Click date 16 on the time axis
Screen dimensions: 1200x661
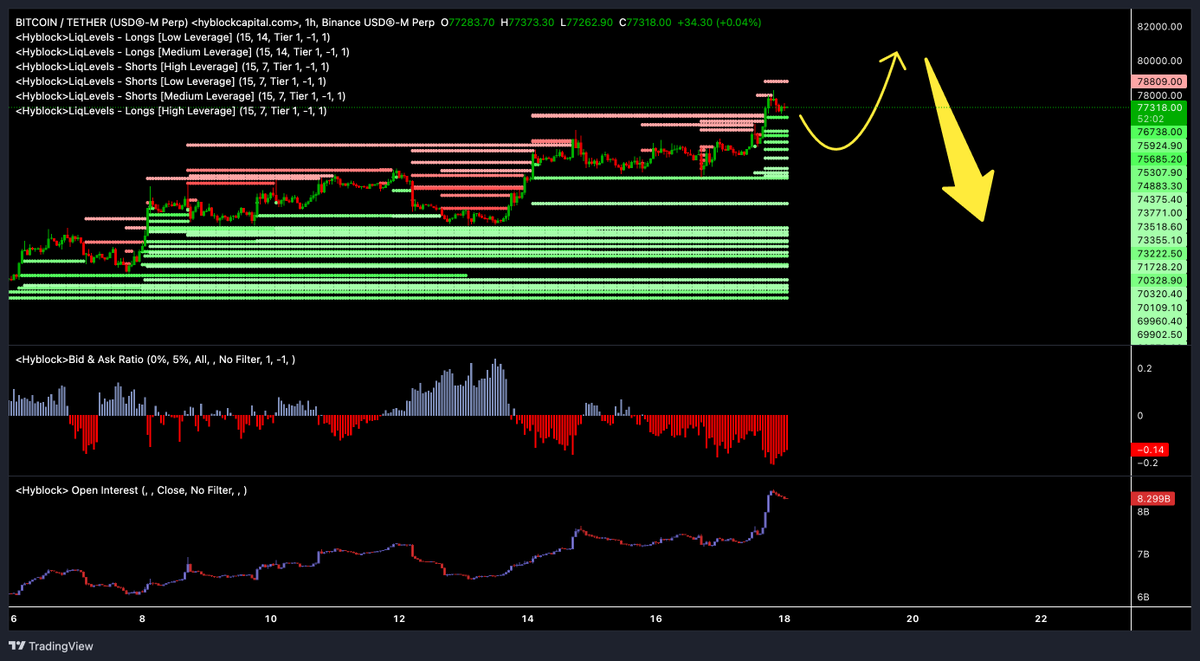(x=656, y=619)
